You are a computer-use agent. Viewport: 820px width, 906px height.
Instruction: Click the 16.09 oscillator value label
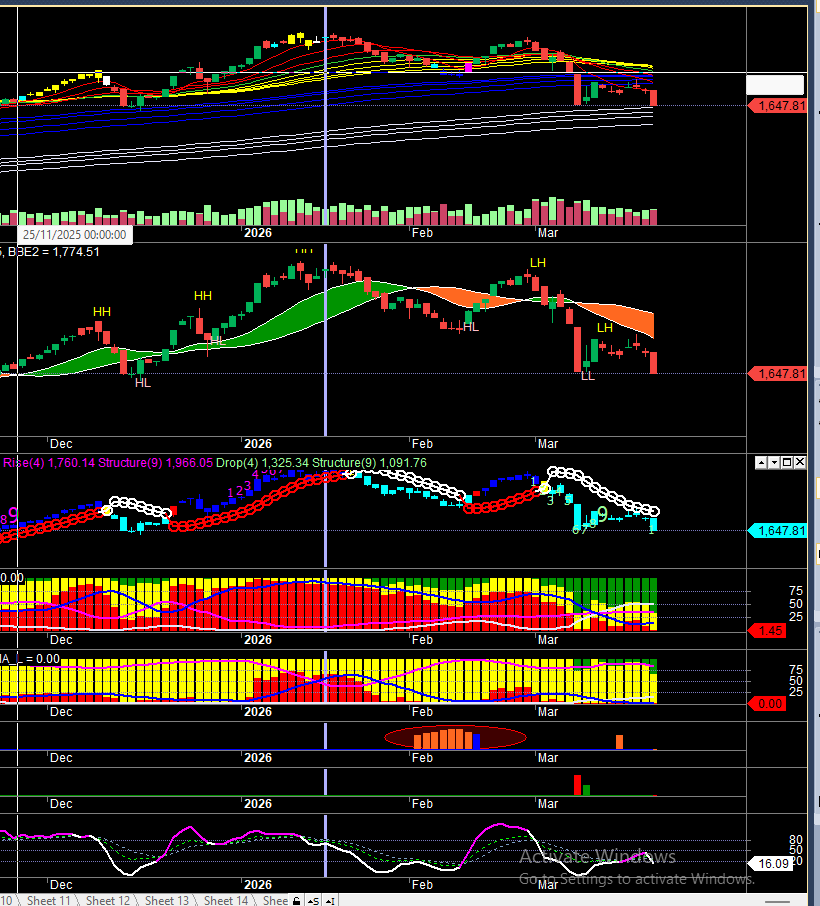pos(770,864)
